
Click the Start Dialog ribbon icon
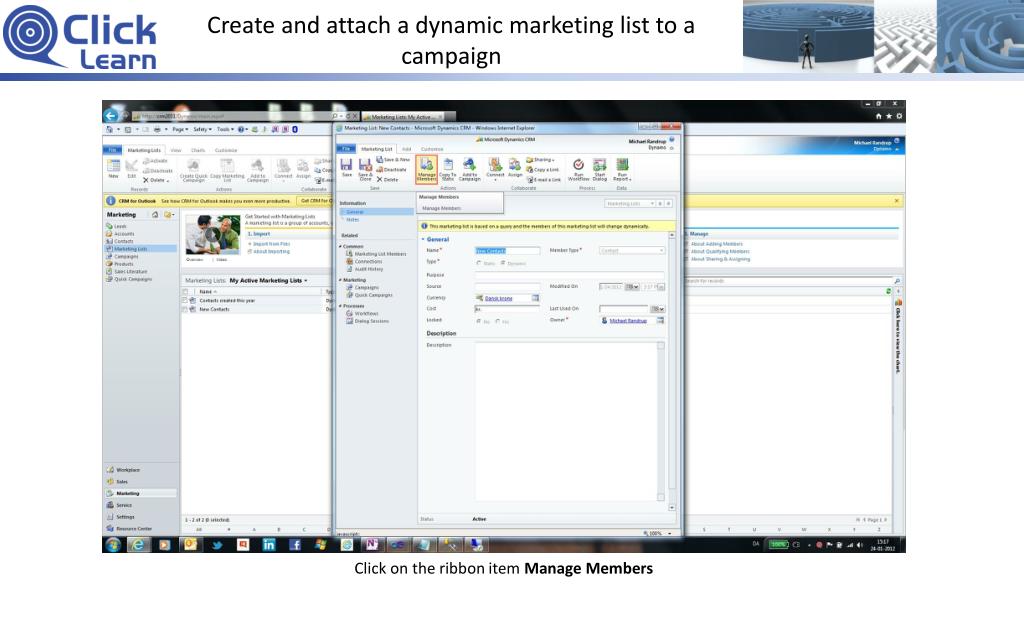(600, 168)
